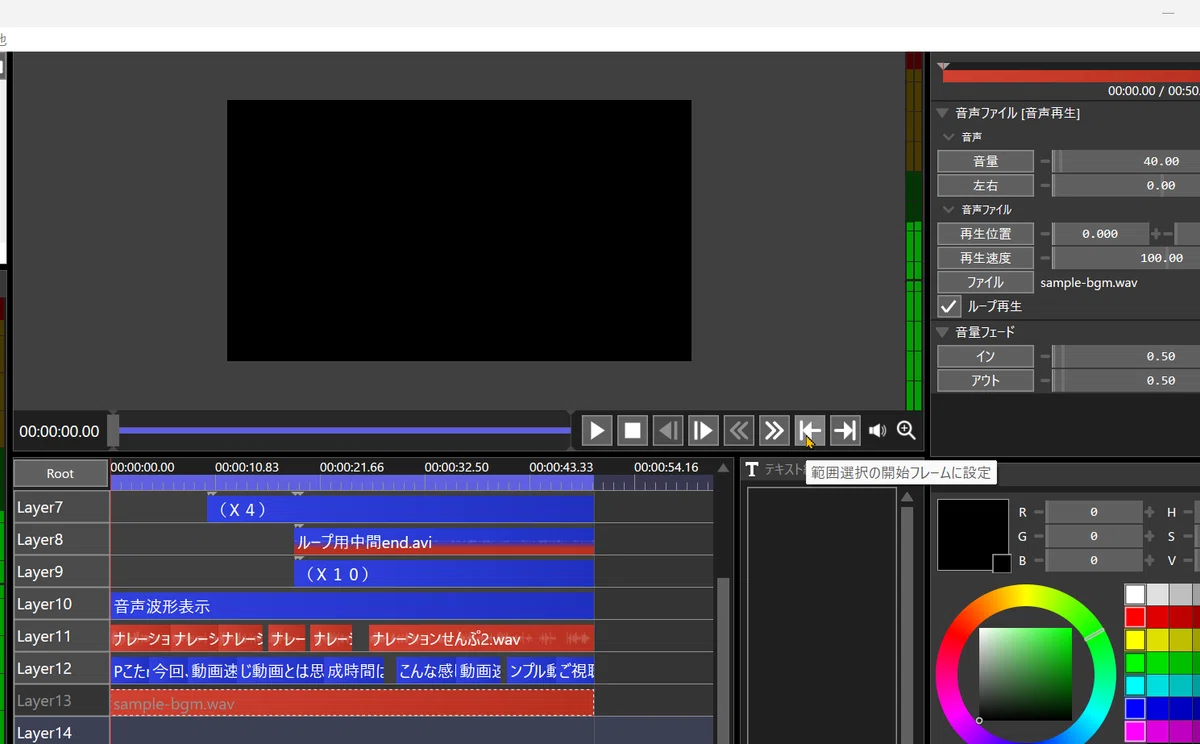Click the Root button on the timeline

click(x=60, y=473)
